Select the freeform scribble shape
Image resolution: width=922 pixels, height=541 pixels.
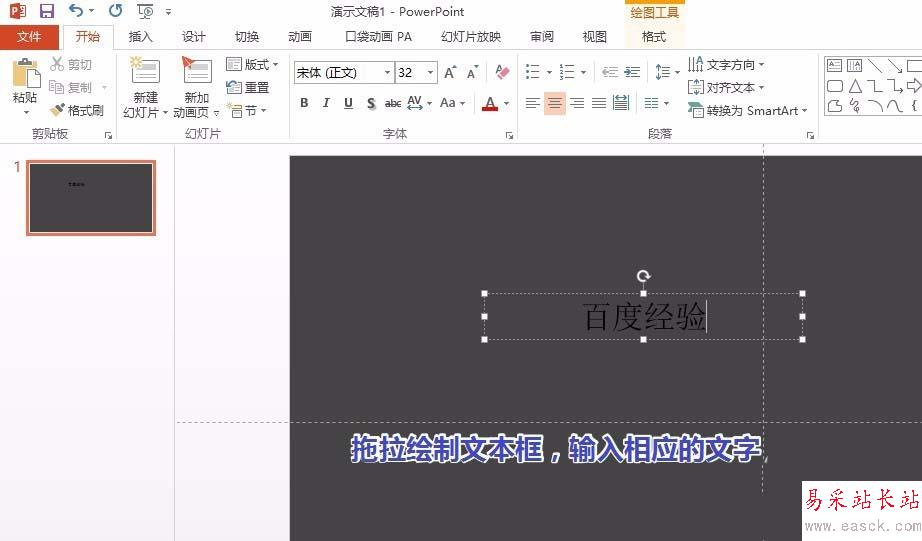[855, 106]
